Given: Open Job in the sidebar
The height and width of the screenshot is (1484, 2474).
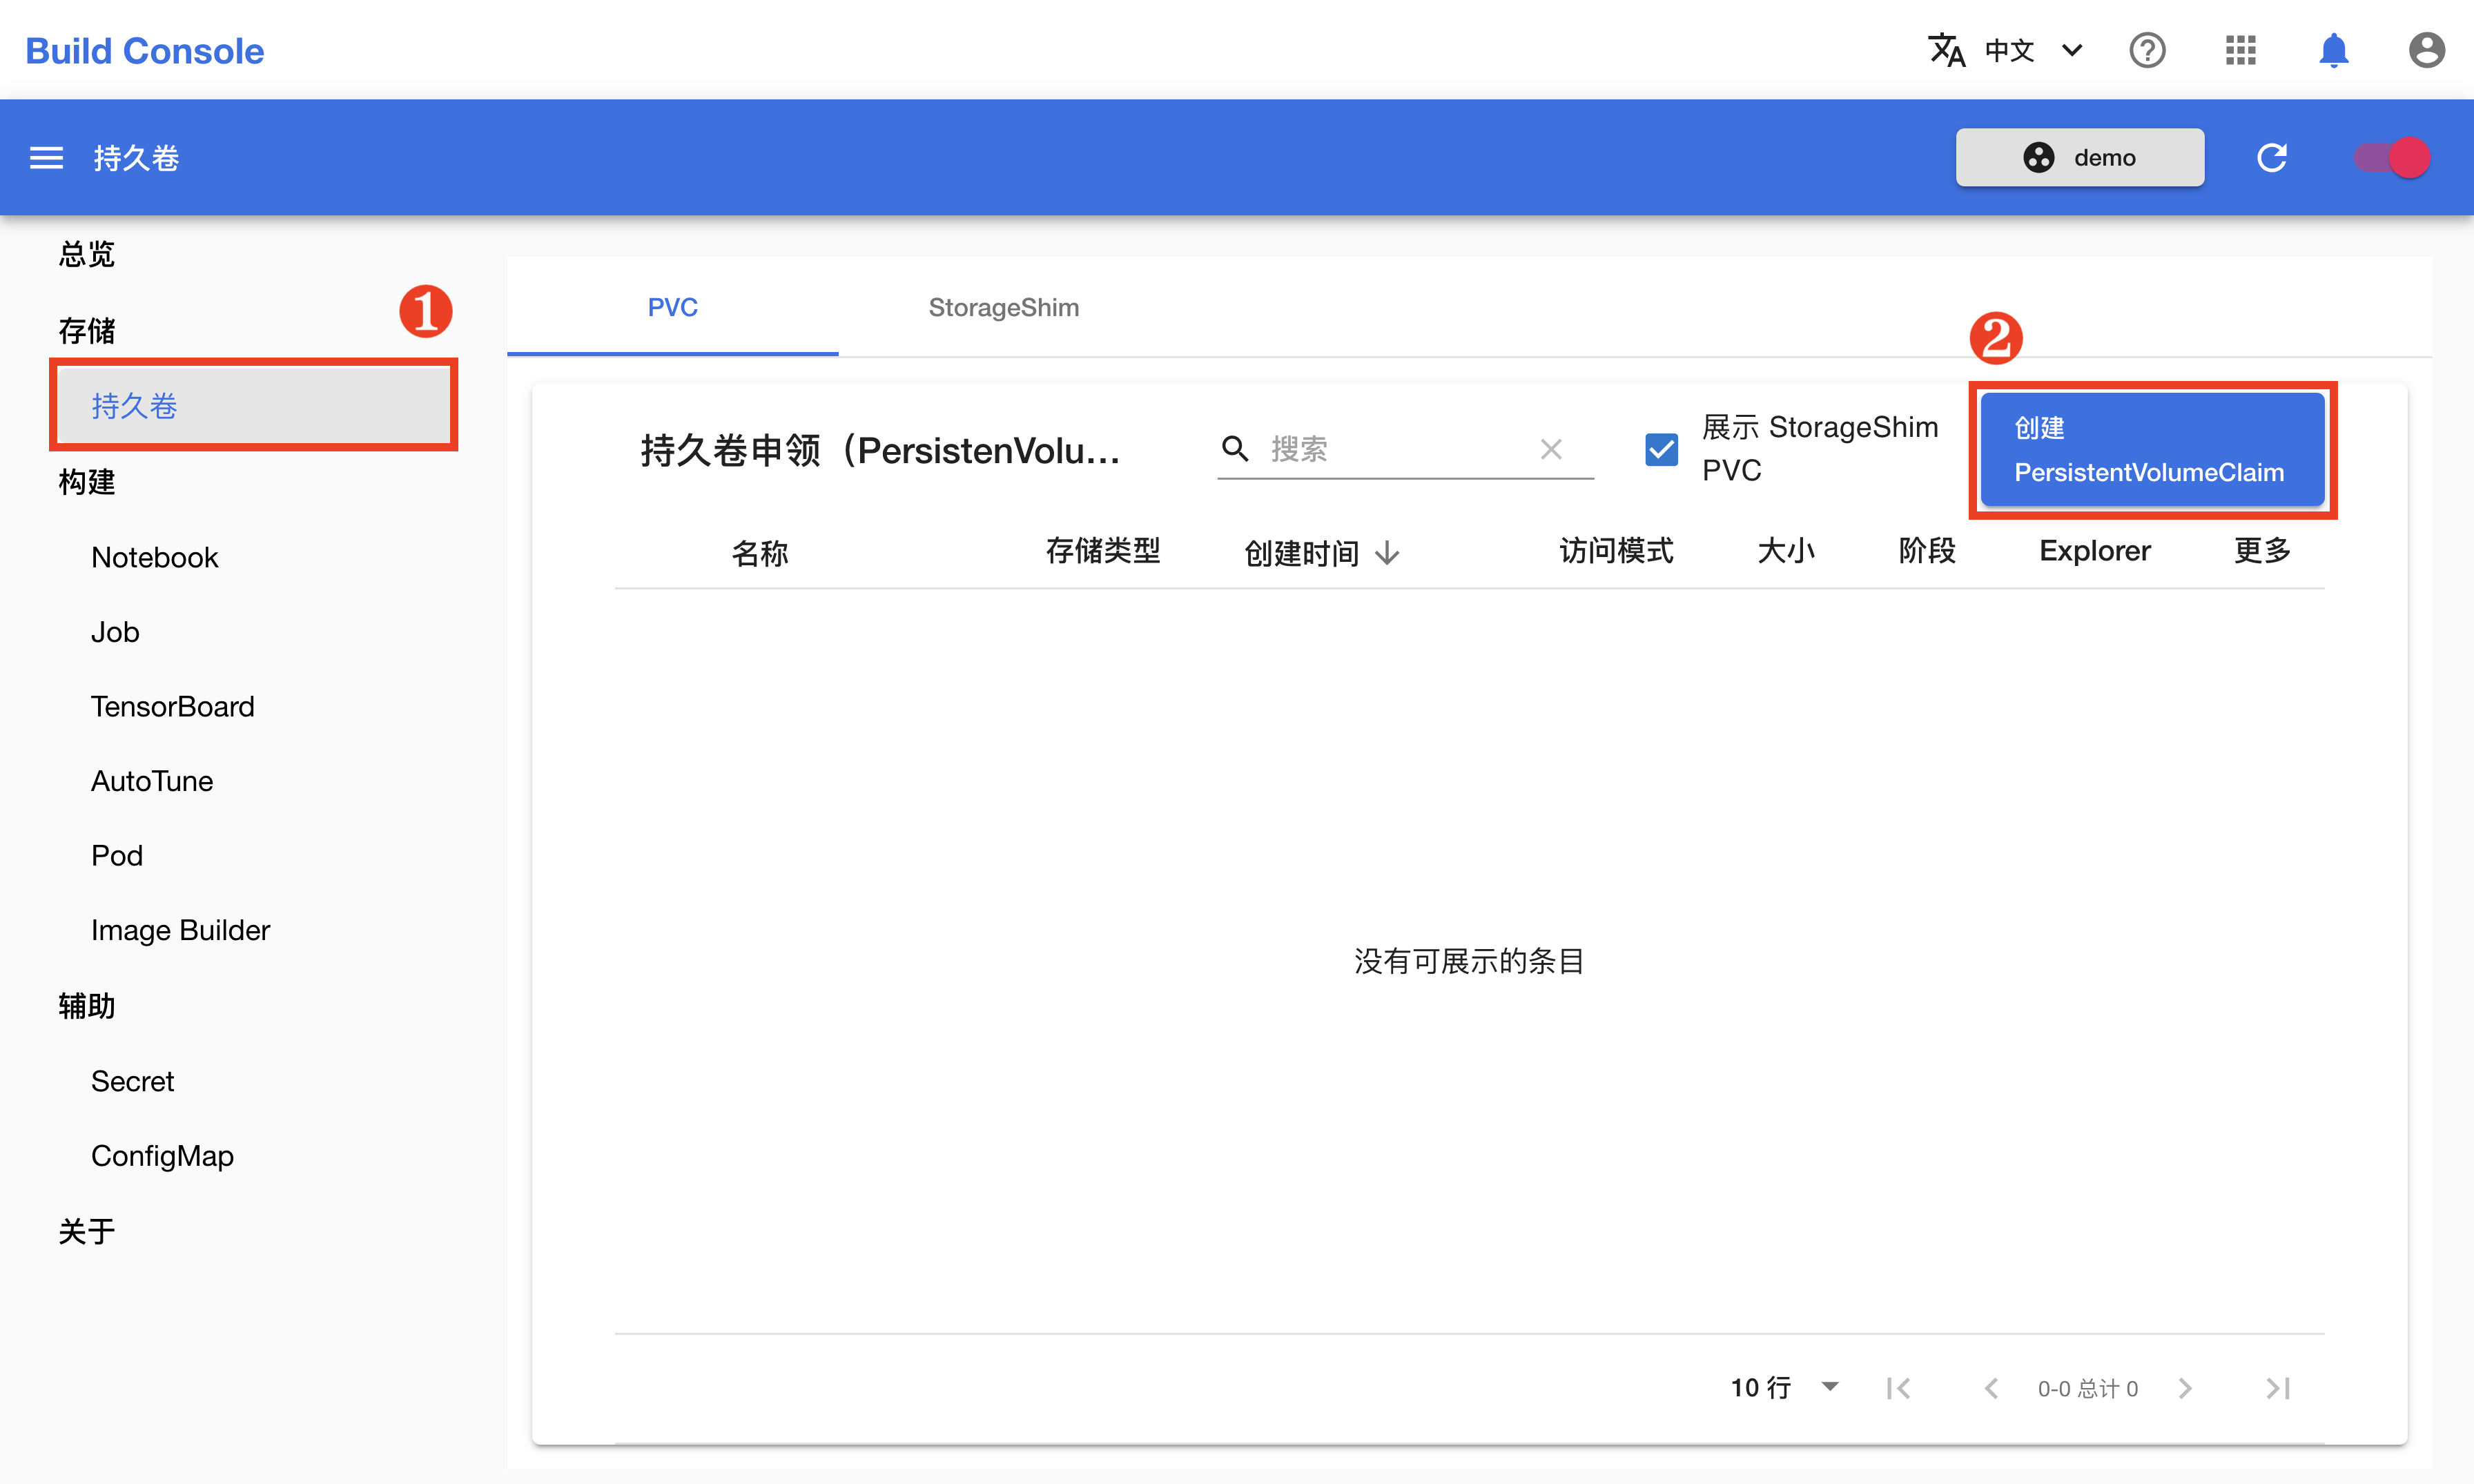Looking at the screenshot, I should click(114, 632).
